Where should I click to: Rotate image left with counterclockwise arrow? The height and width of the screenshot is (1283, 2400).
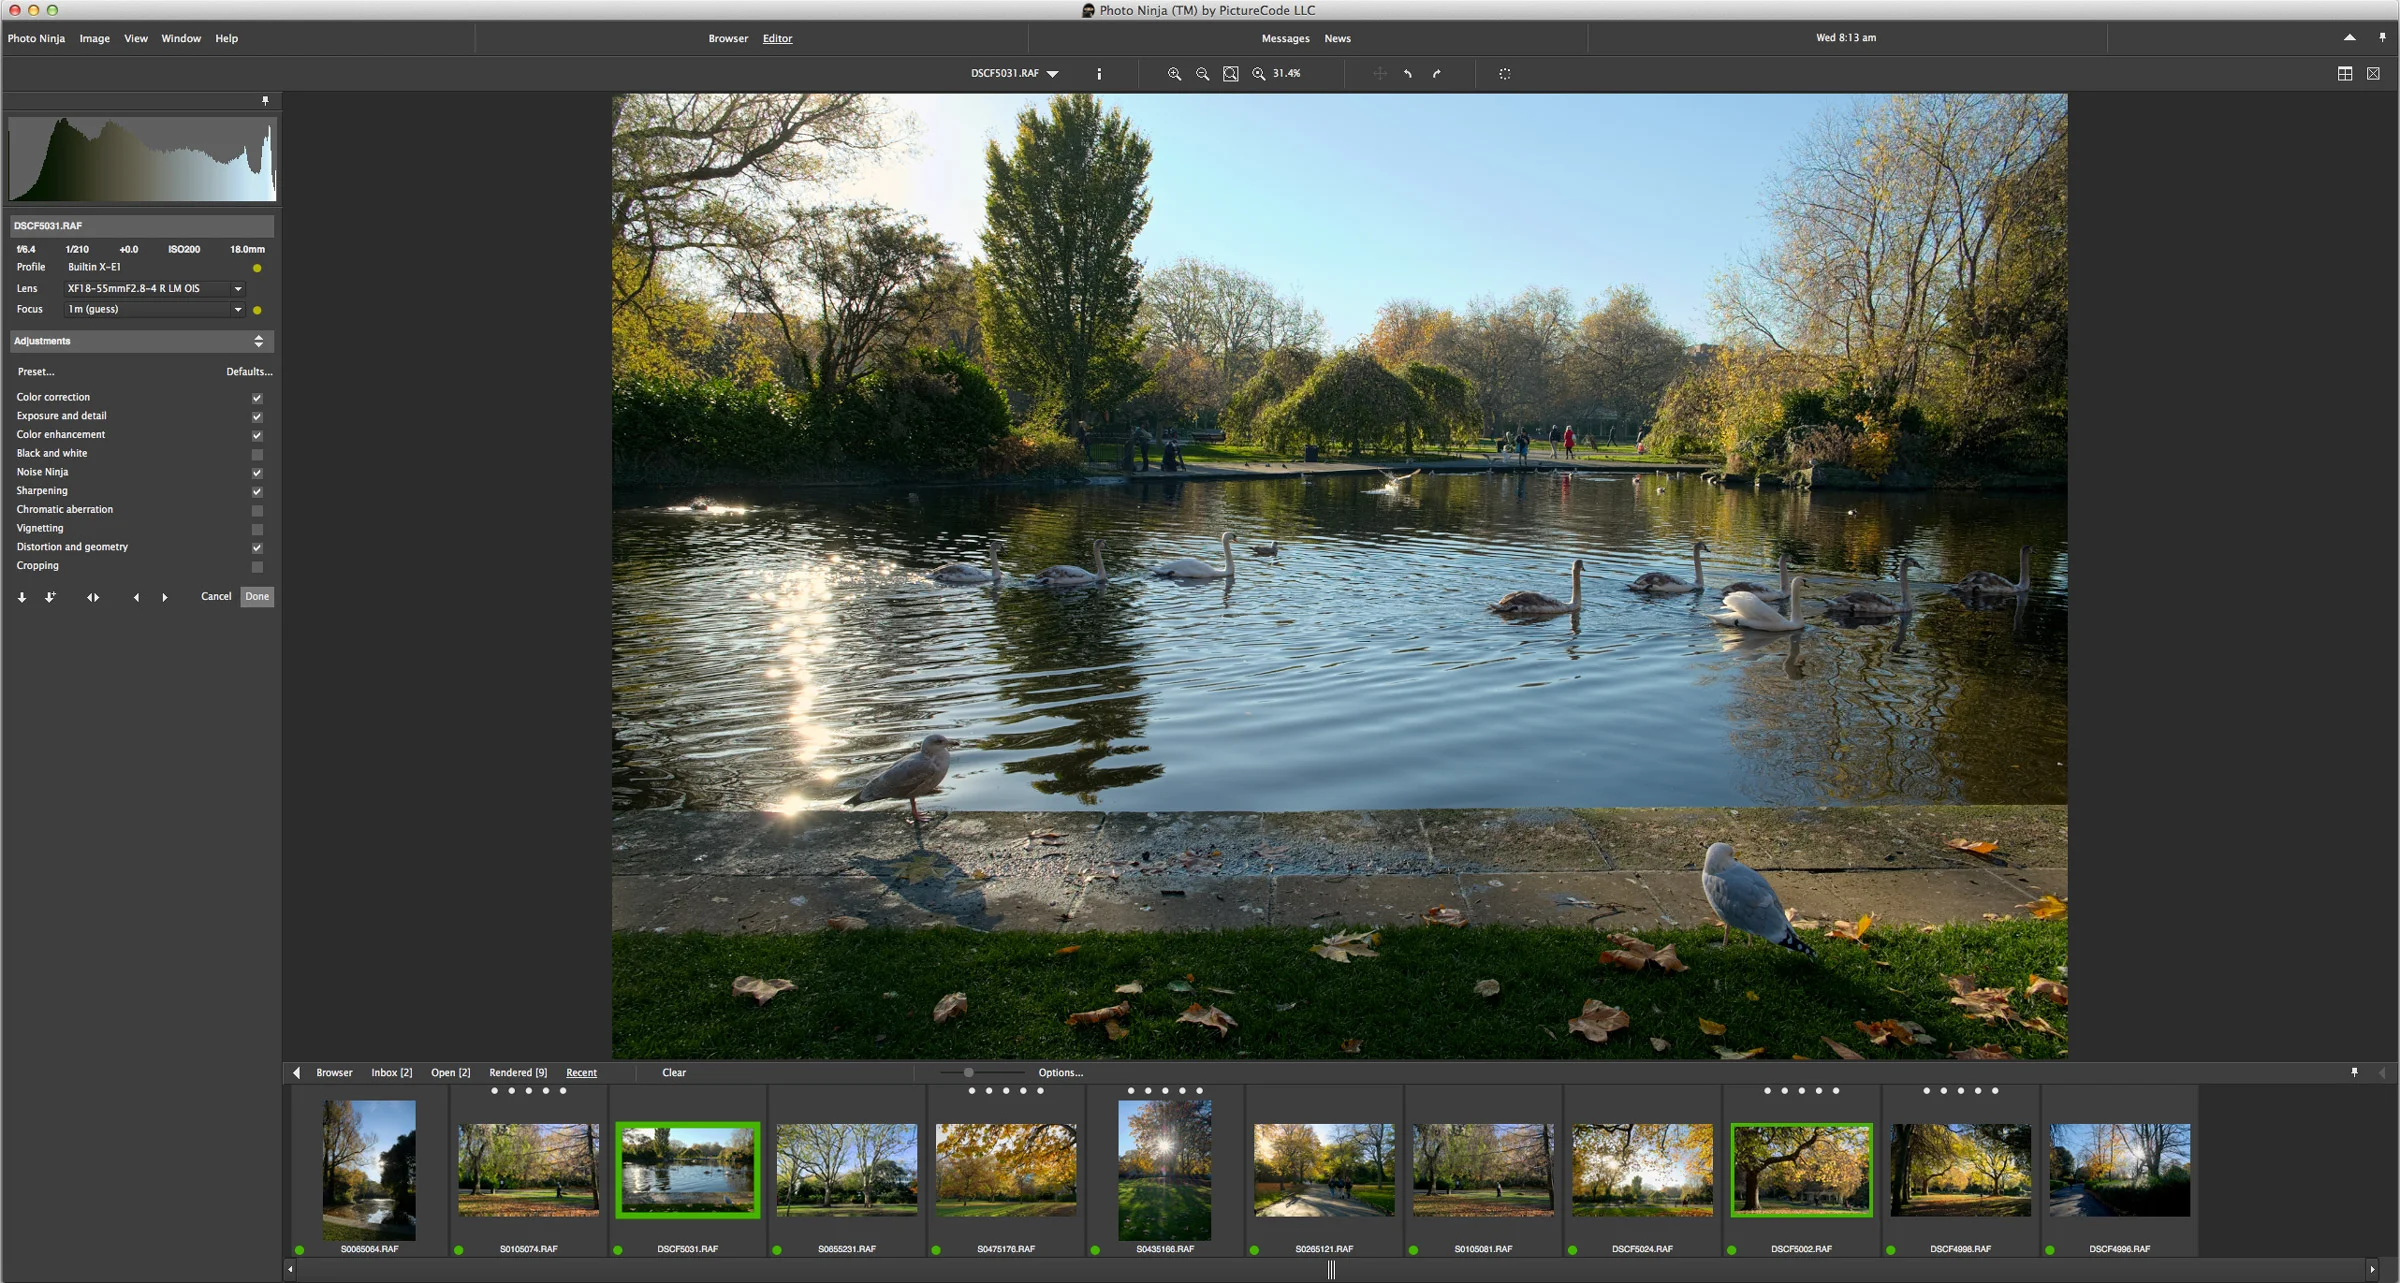click(1408, 74)
